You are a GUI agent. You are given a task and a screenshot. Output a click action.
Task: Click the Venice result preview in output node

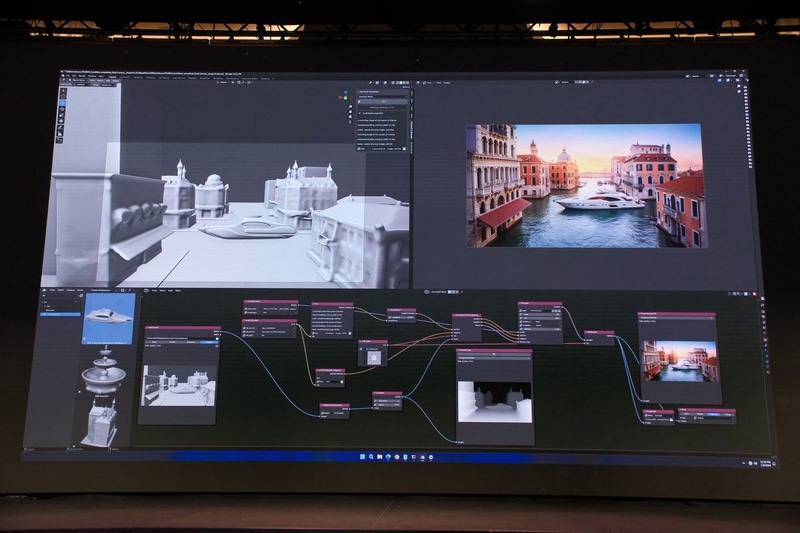[x=681, y=361]
